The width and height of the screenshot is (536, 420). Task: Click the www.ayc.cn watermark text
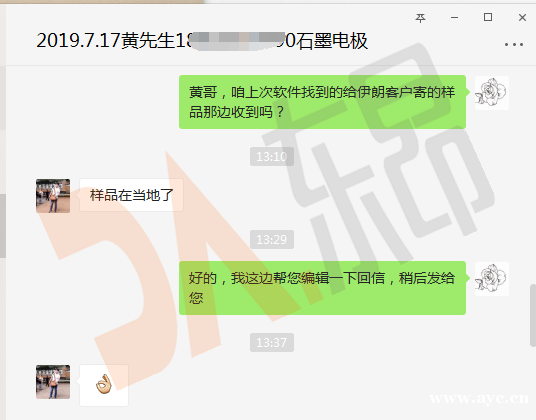[x=479, y=398]
